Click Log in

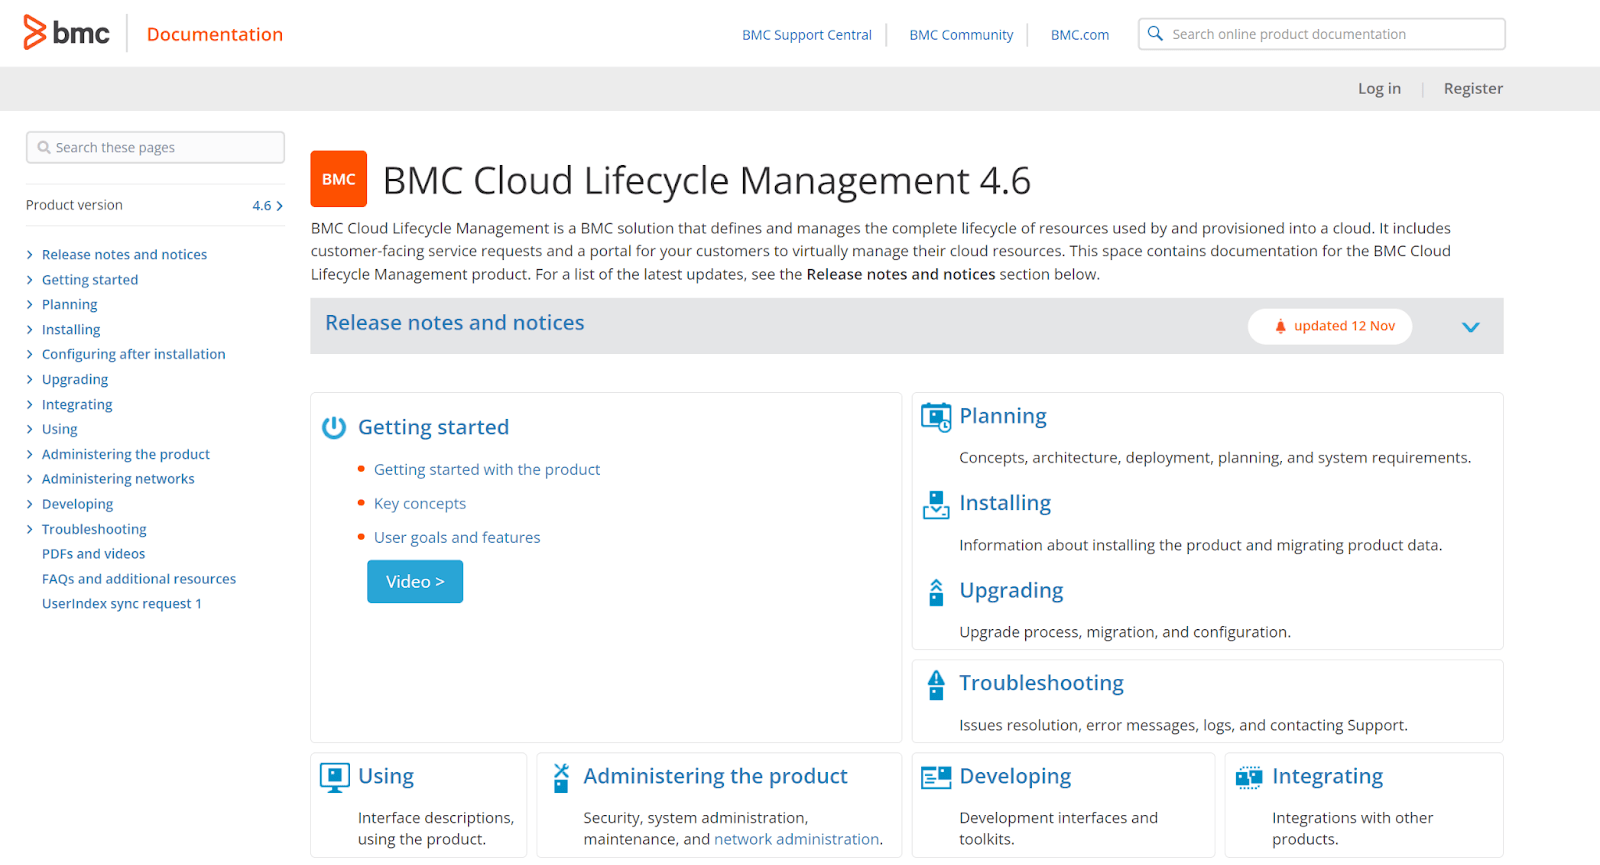click(x=1379, y=89)
